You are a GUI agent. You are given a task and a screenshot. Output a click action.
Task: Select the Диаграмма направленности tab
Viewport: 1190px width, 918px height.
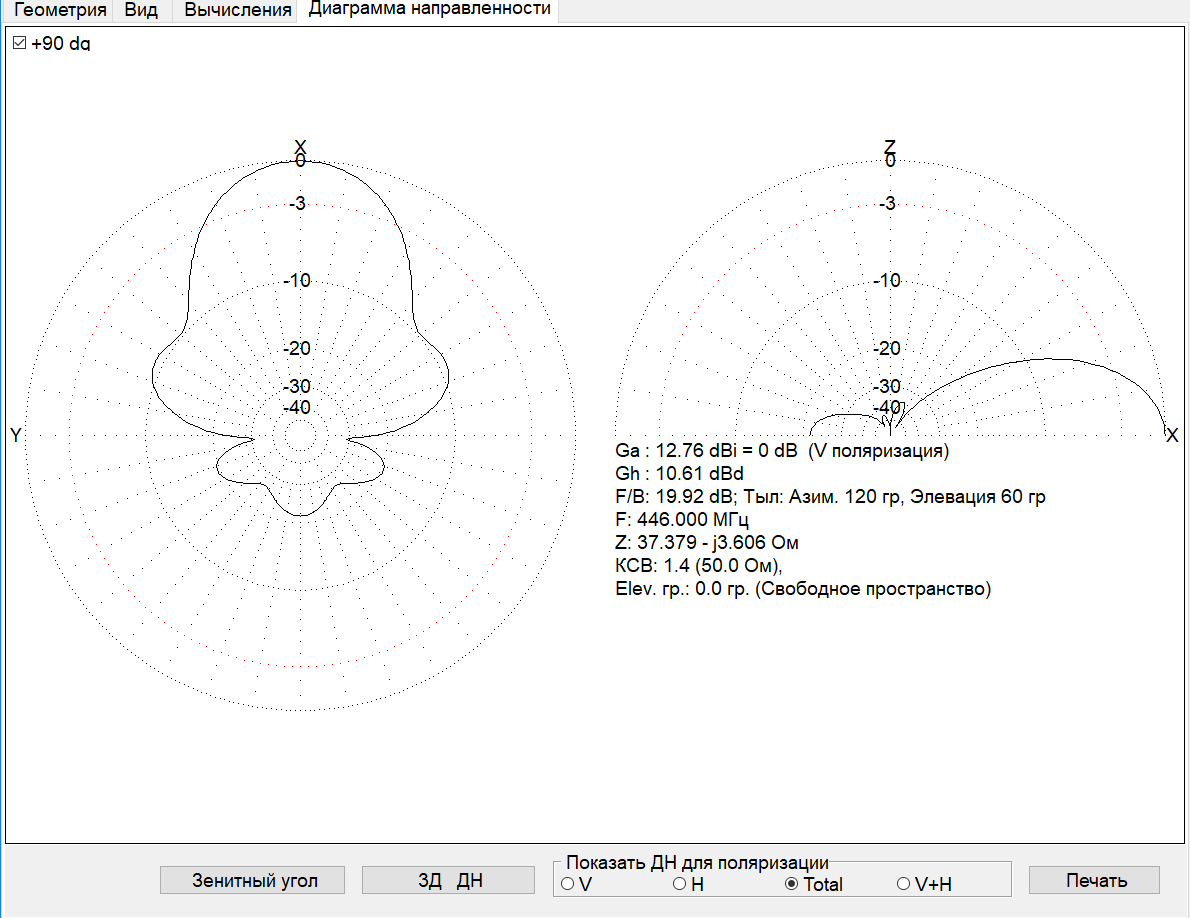point(430,9)
